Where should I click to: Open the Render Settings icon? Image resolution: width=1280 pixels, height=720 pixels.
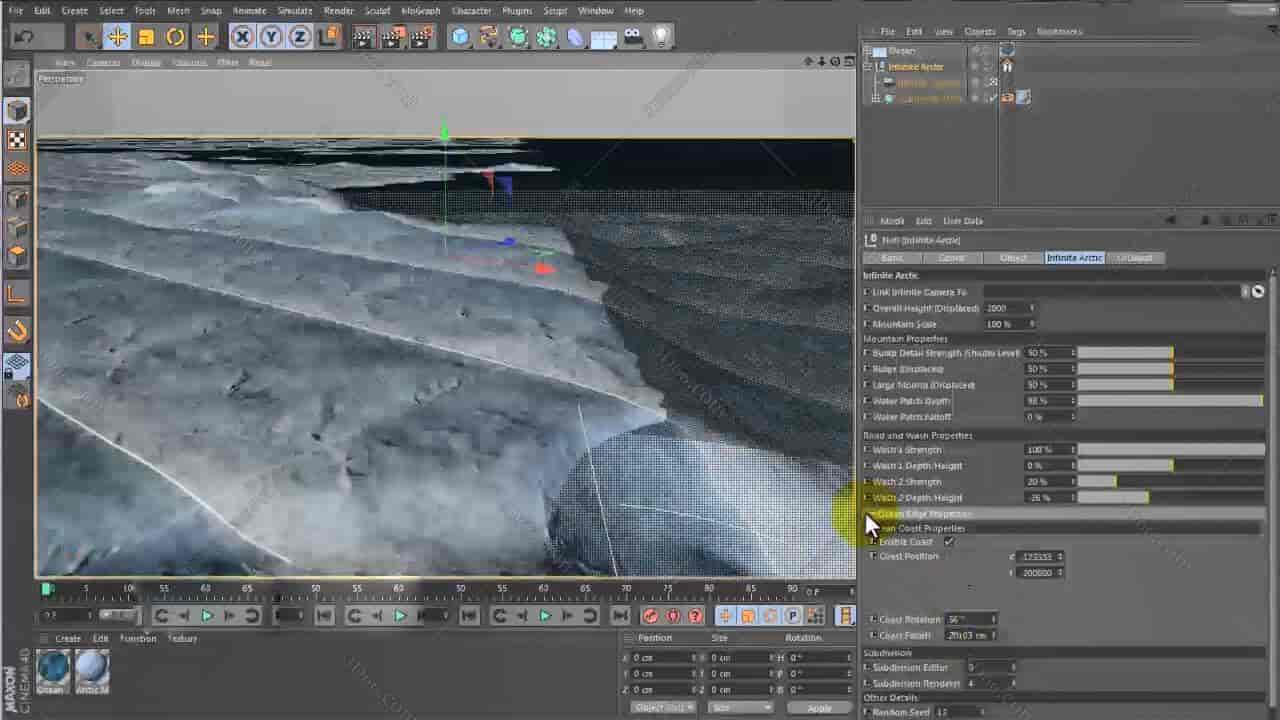[x=420, y=37]
